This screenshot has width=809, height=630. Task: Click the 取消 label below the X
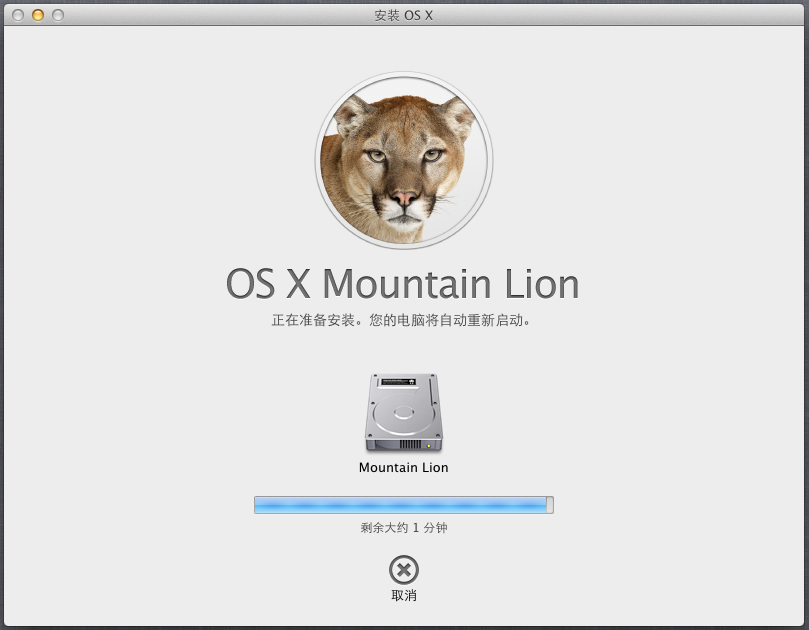(x=403, y=596)
